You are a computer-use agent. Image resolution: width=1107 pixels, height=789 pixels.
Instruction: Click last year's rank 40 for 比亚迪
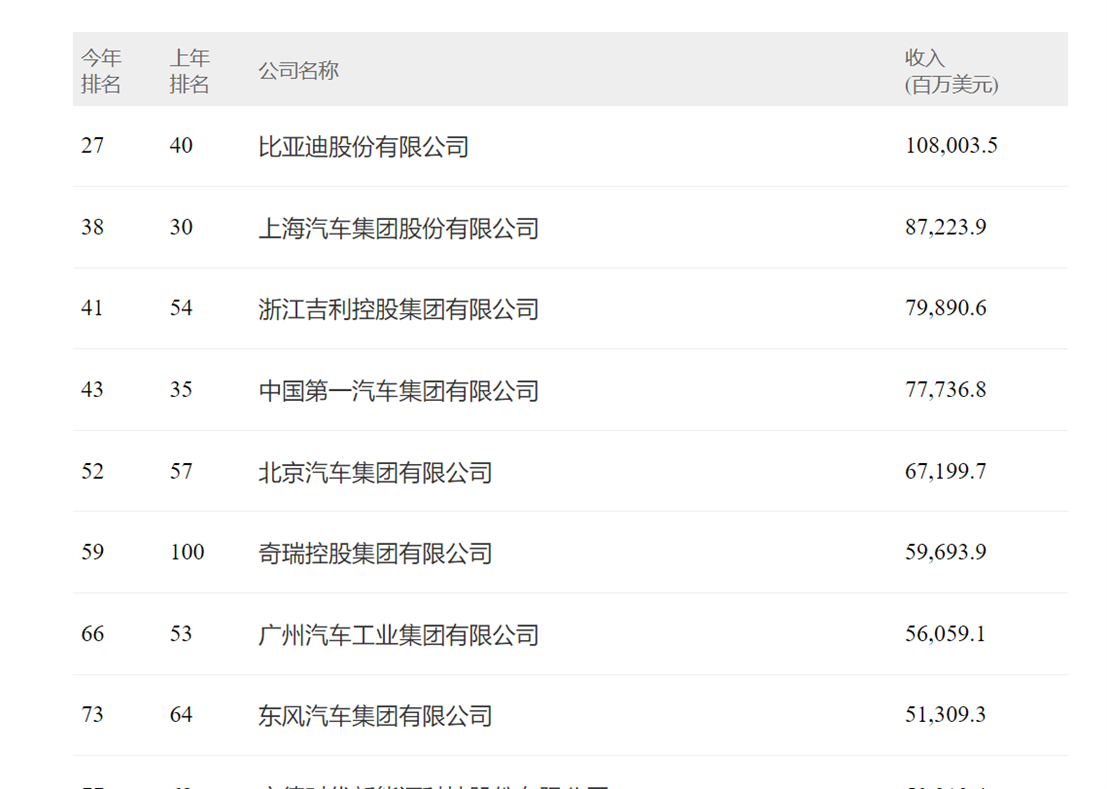tap(181, 145)
